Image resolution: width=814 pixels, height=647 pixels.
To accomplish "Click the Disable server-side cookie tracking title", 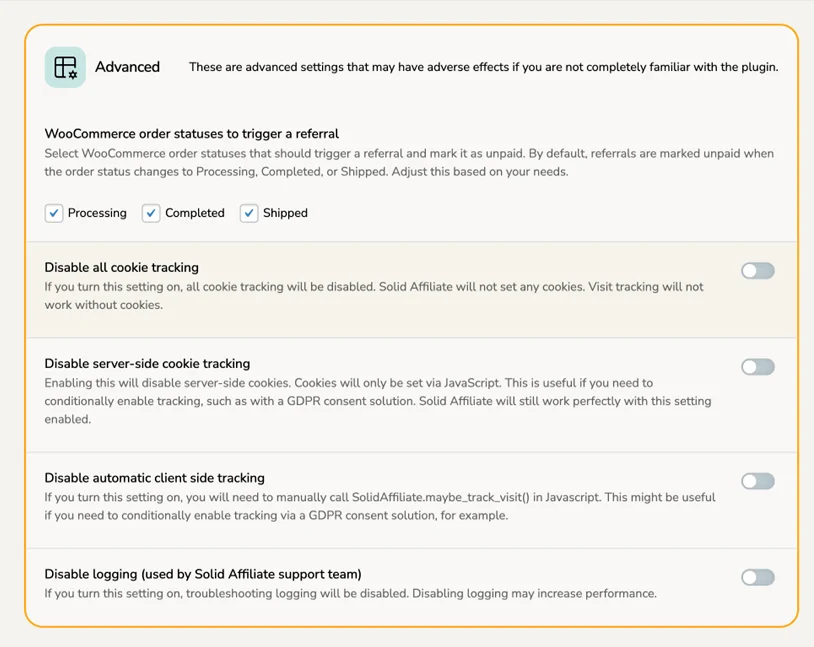I will [x=147, y=363].
